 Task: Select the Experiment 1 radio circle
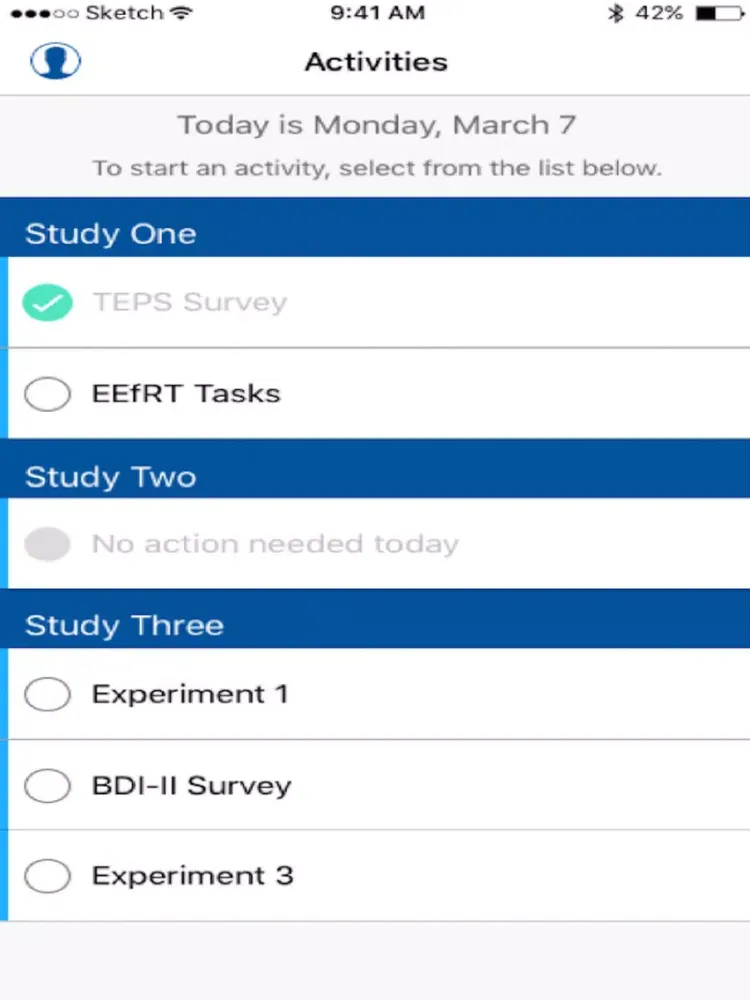47,694
